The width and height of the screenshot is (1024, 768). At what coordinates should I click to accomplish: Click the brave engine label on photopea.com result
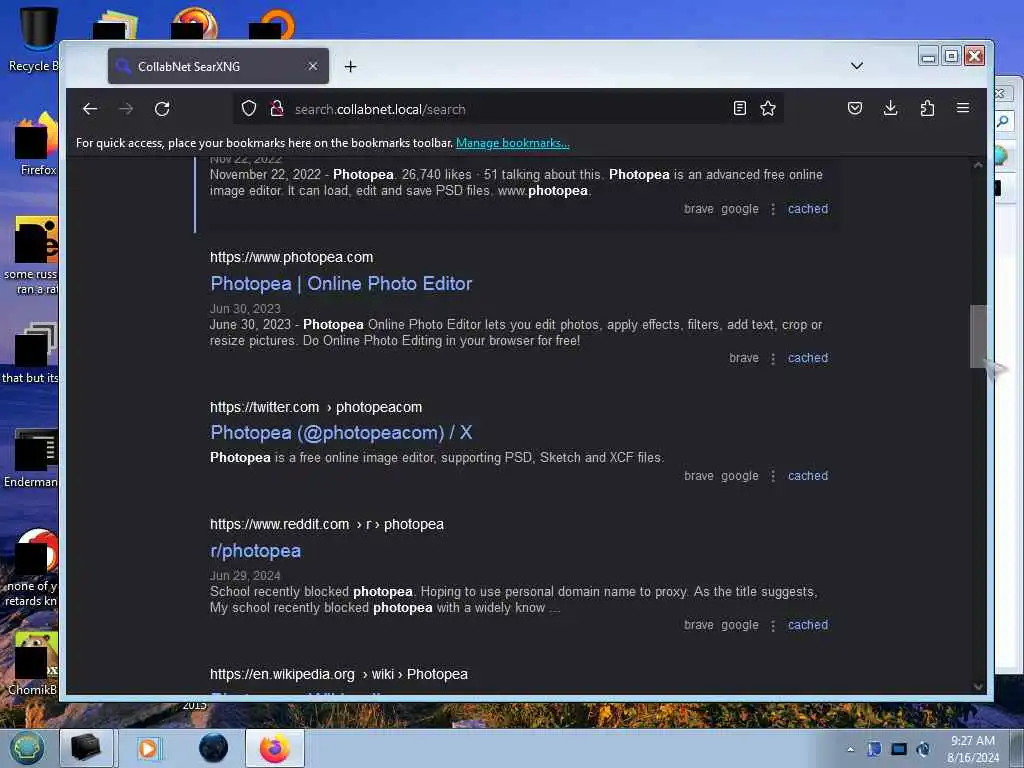744,358
